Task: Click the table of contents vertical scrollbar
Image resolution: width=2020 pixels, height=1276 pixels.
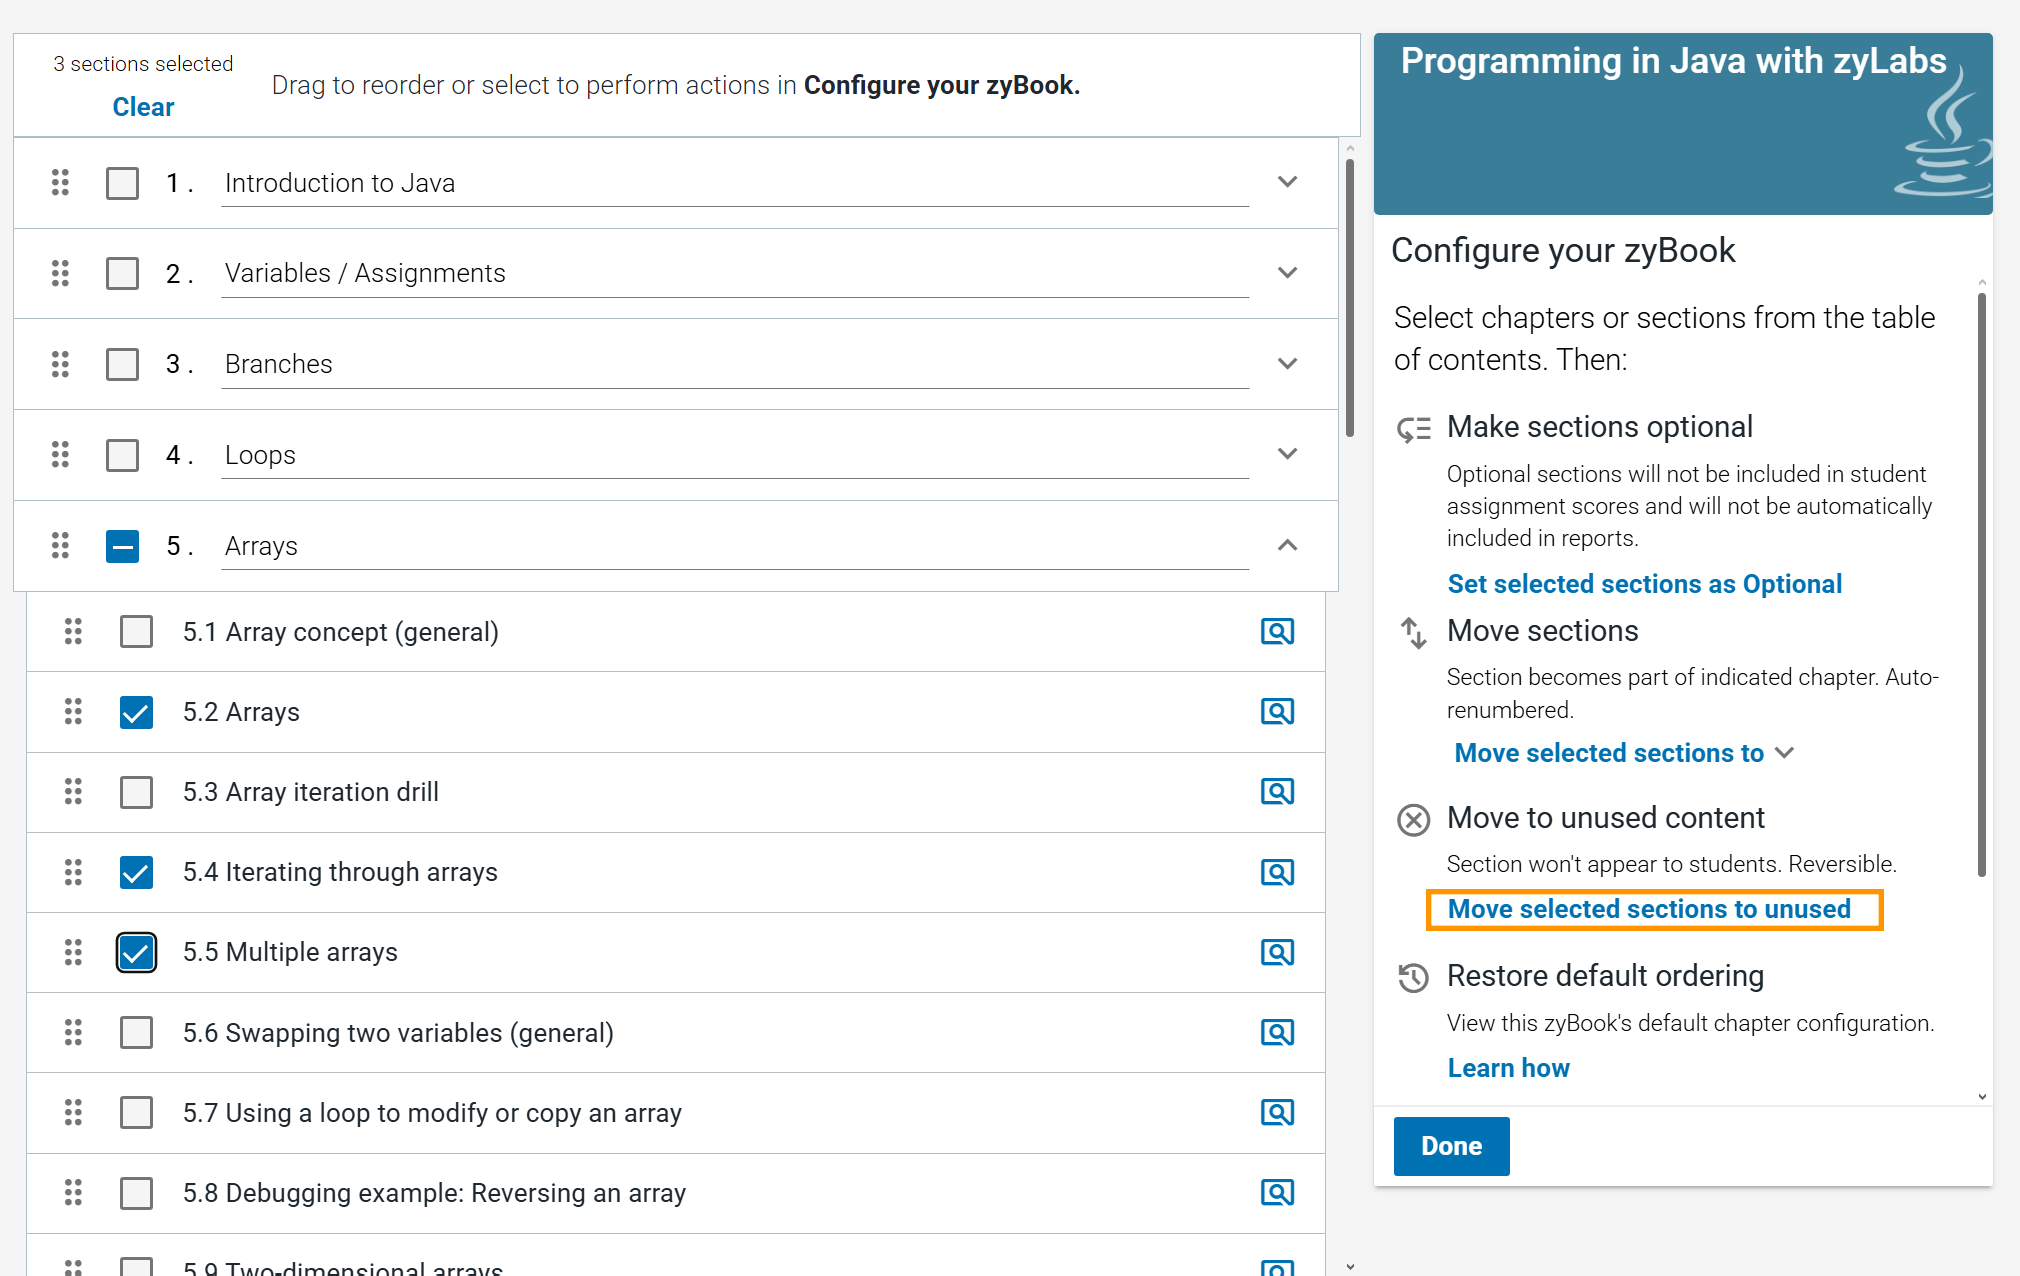Action: coord(1350,297)
